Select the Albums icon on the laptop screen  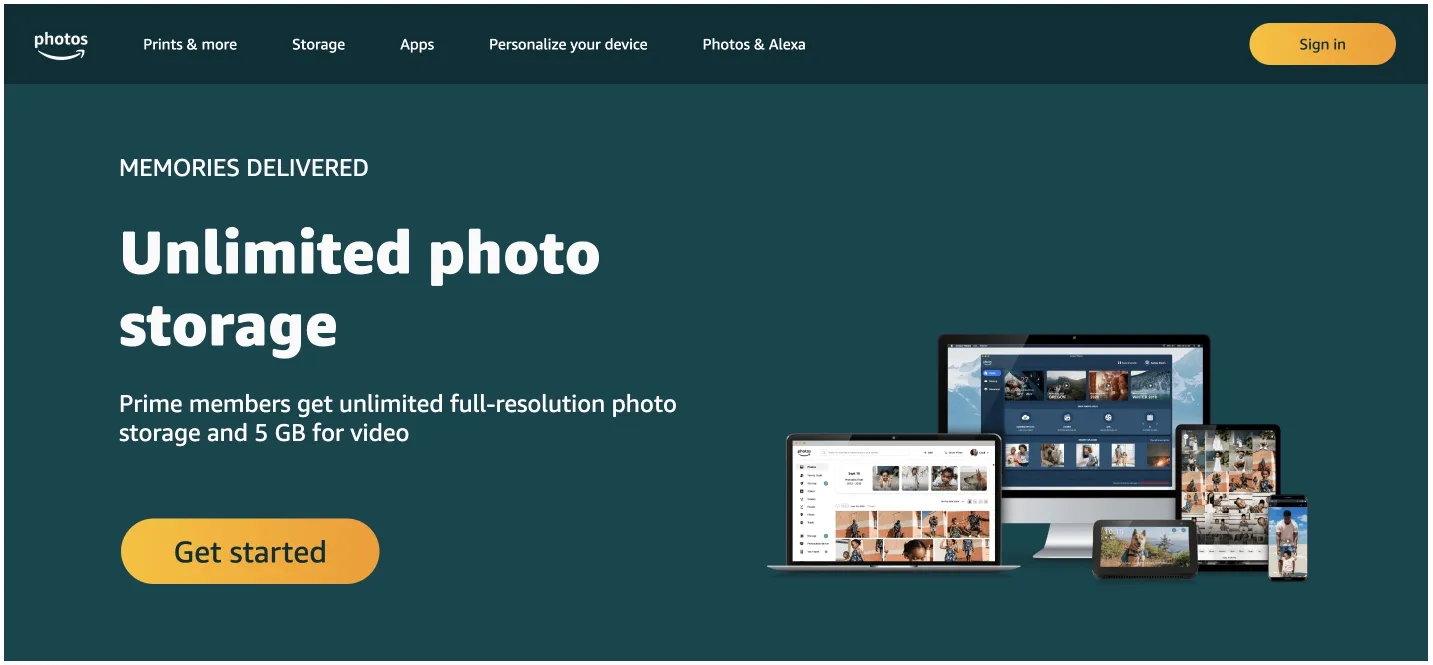click(801, 491)
